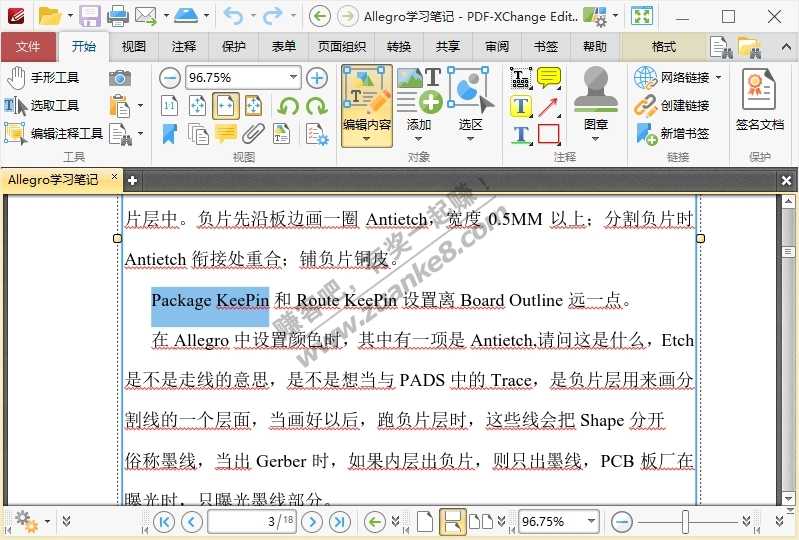
Task: Open a file with the folder icon
Action: (50, 16)
